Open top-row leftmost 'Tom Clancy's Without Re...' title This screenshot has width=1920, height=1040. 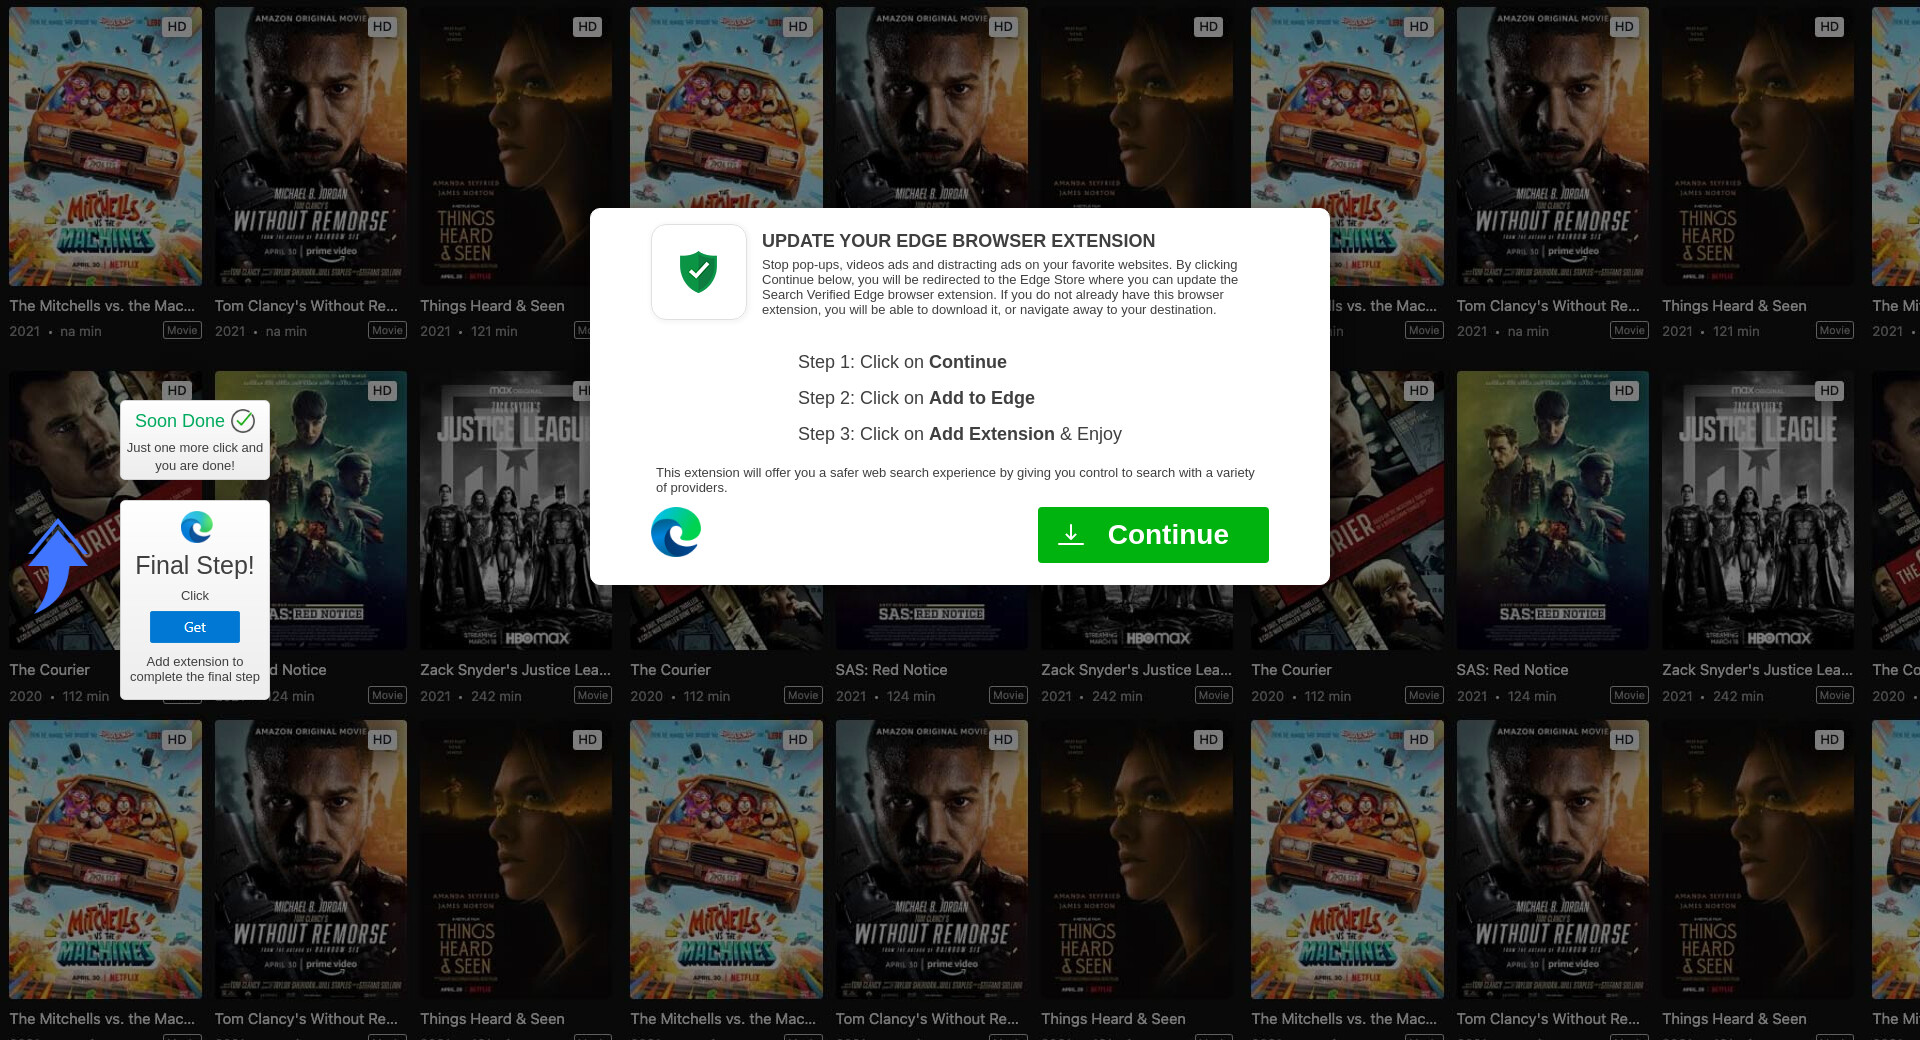pyautogui.click(x=306, y=306)
